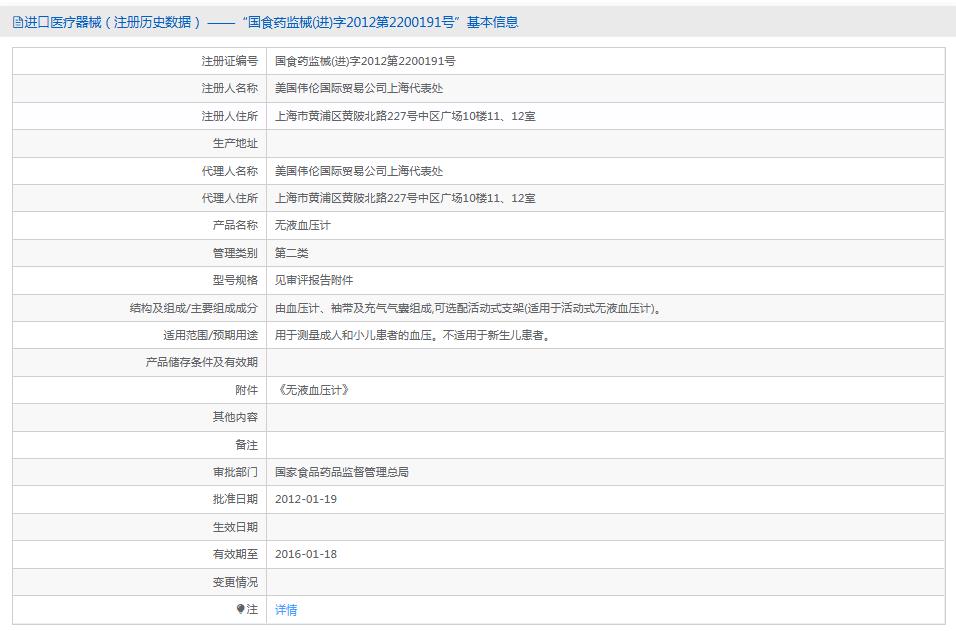Viewport: 956px width, 631px height.
Task: Click the 代理人住所 address value
Action: click(405, 198)
